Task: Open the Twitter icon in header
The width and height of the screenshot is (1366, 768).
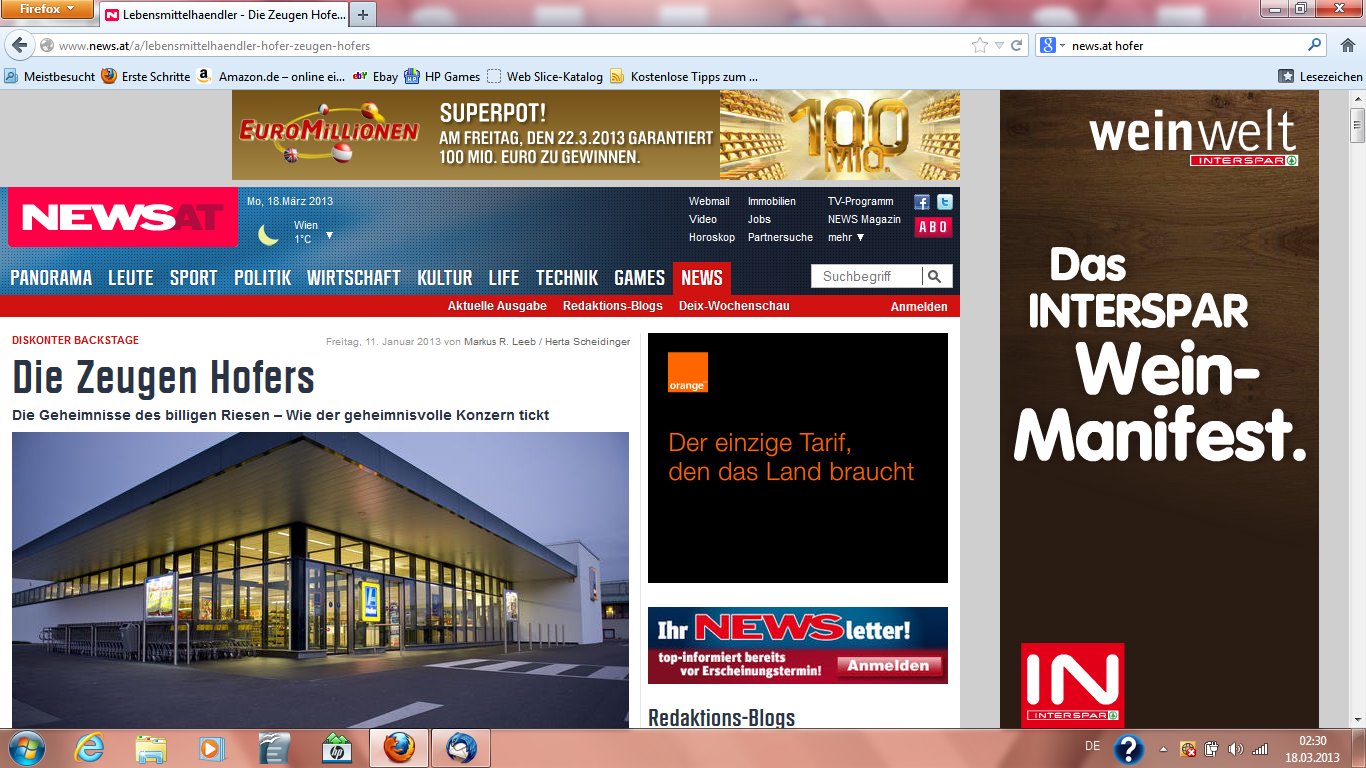Action: (x=944, y=202)
